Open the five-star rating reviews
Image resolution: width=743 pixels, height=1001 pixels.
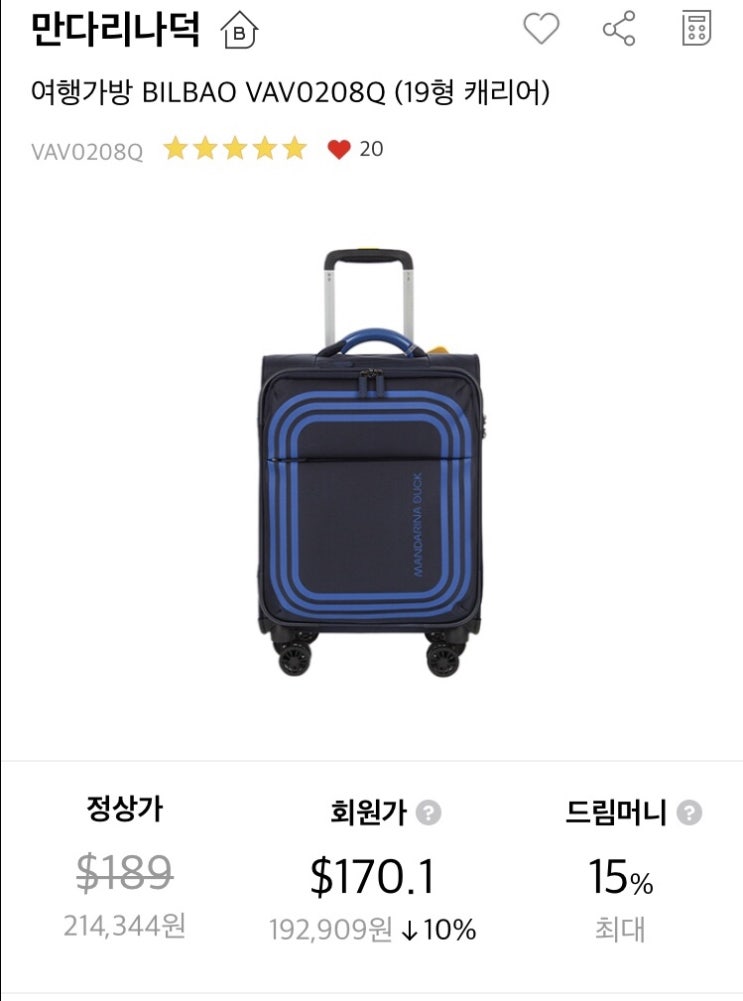click(x=235, y=149)
